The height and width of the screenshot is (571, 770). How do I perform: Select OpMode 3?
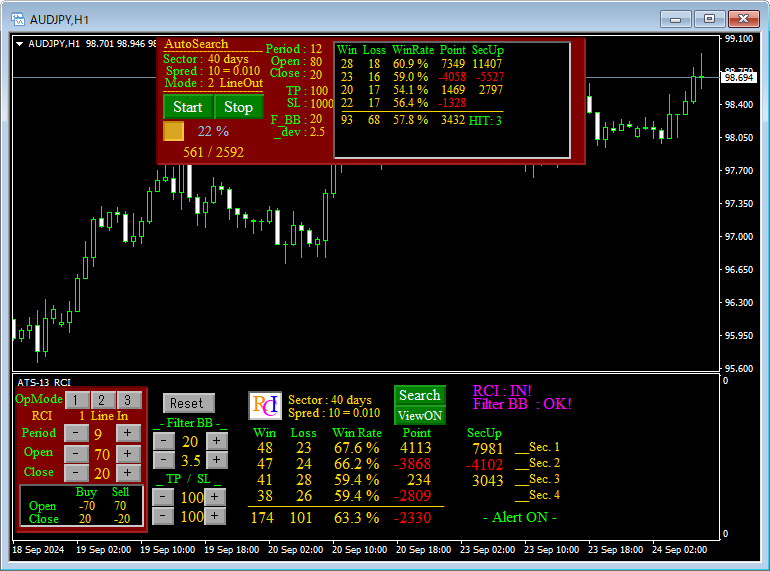tap(129, 400)
